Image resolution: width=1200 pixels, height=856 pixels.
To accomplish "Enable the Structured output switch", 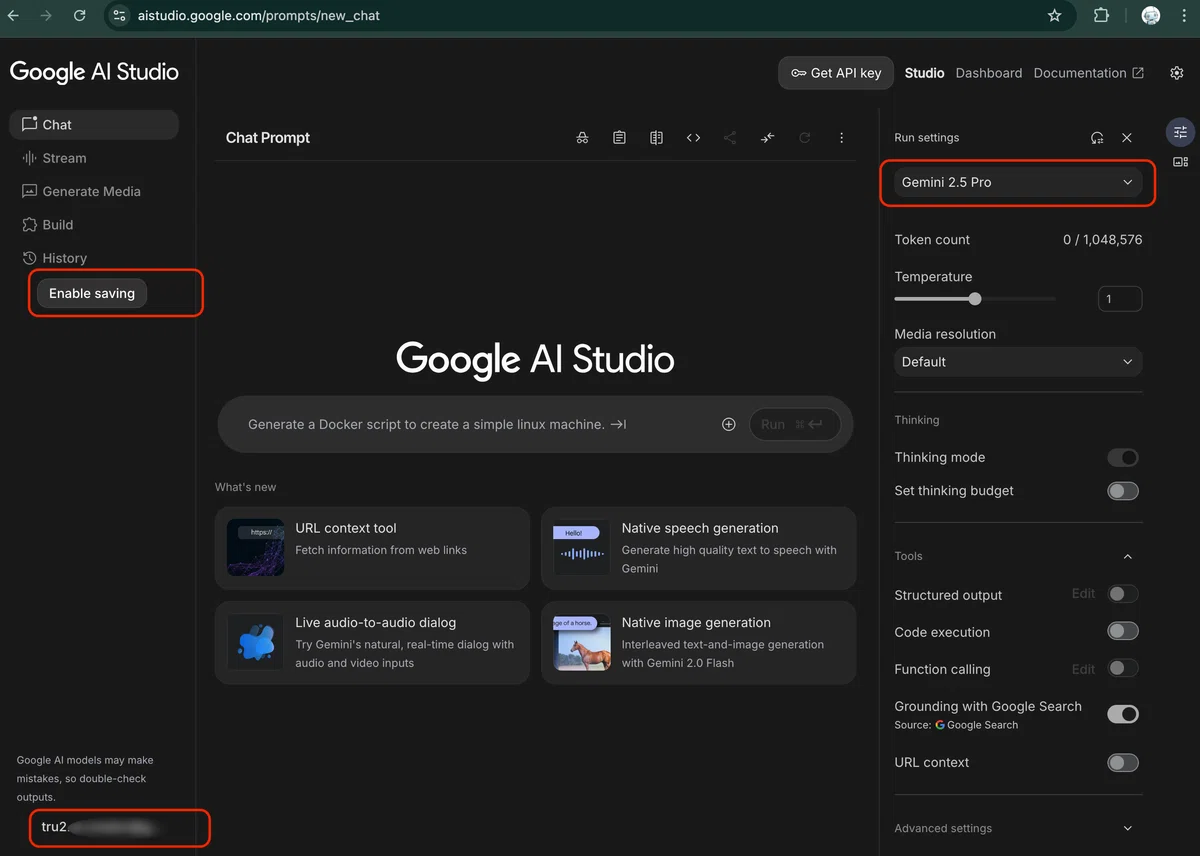I will (1123, 594).
